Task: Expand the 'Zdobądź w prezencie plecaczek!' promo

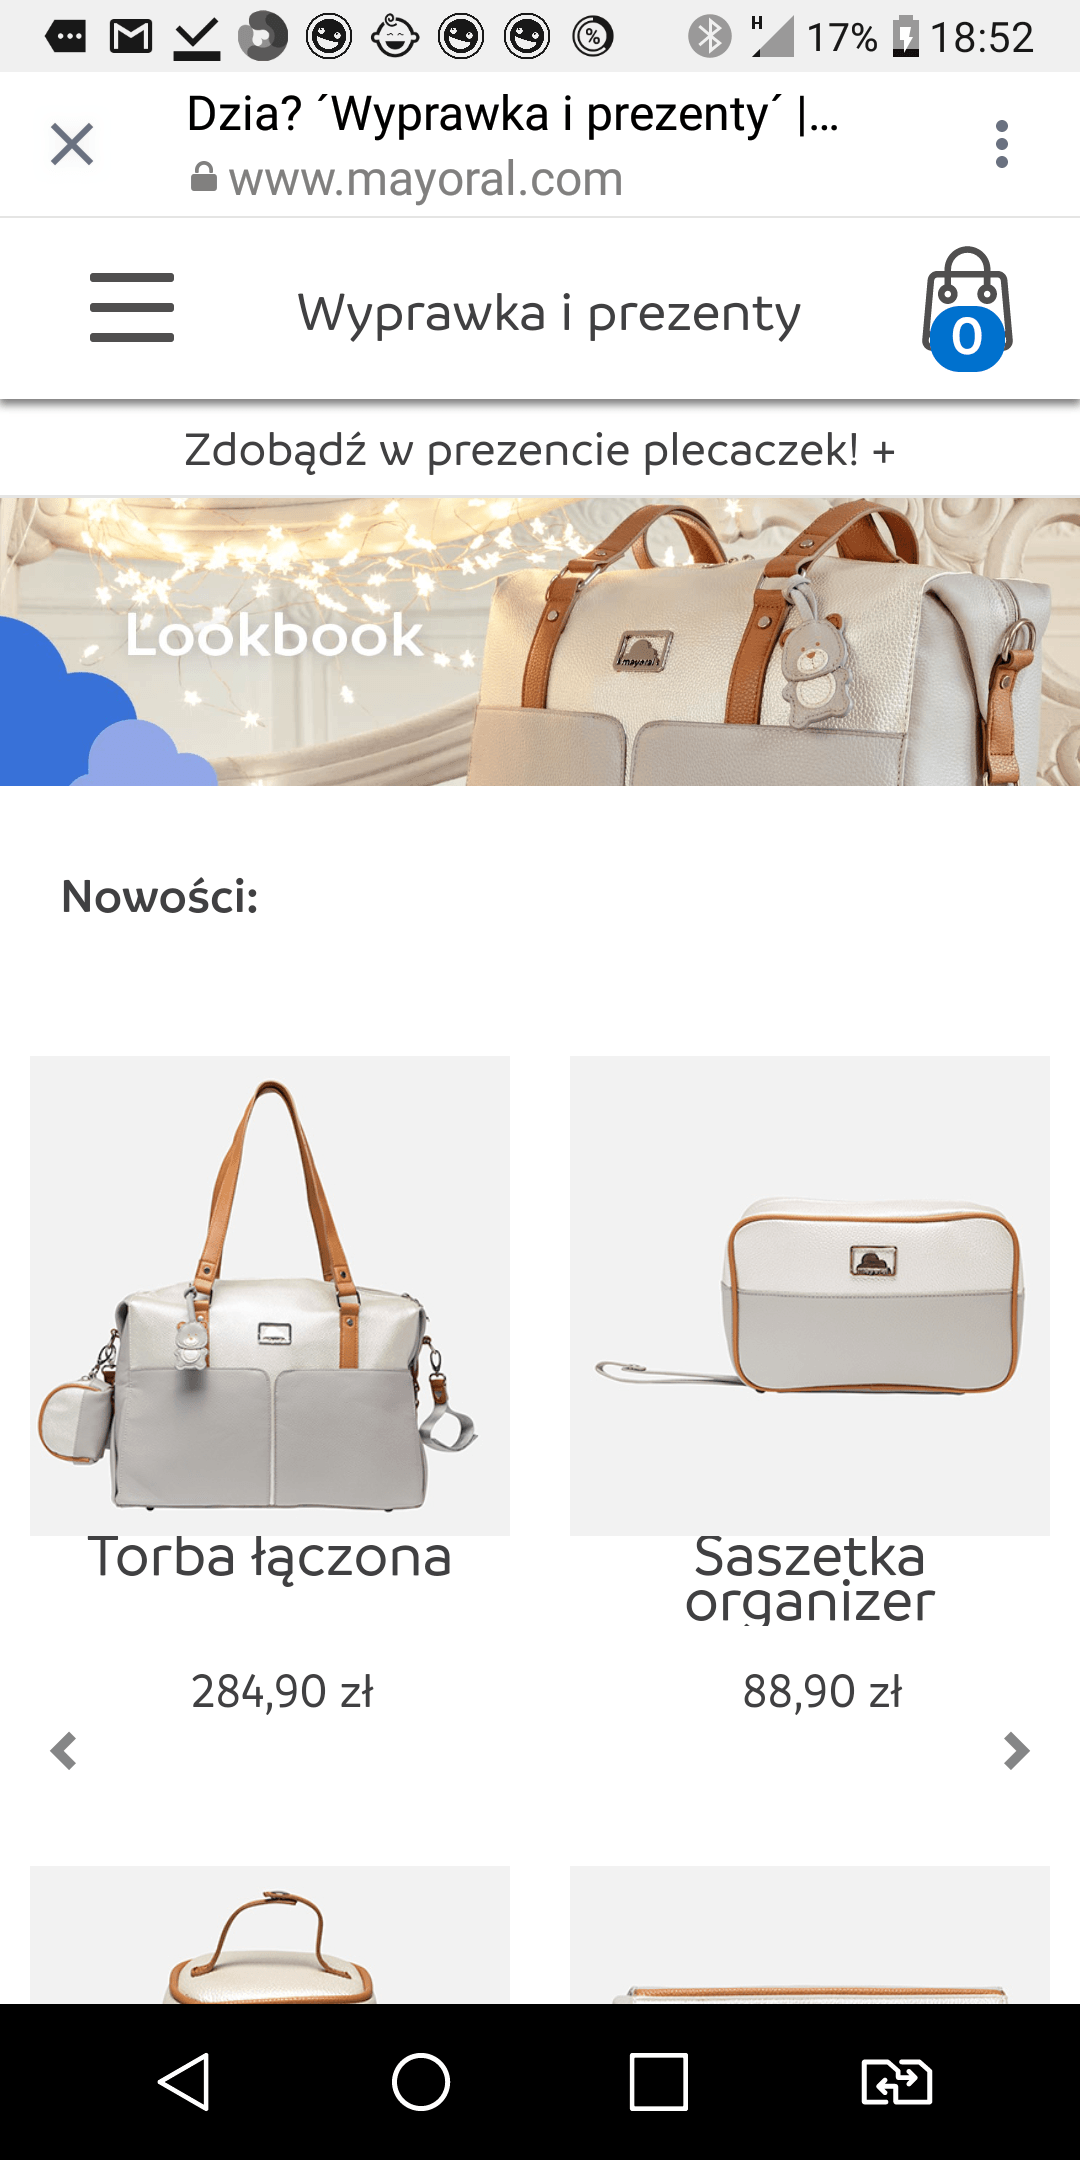Action: 540,450
